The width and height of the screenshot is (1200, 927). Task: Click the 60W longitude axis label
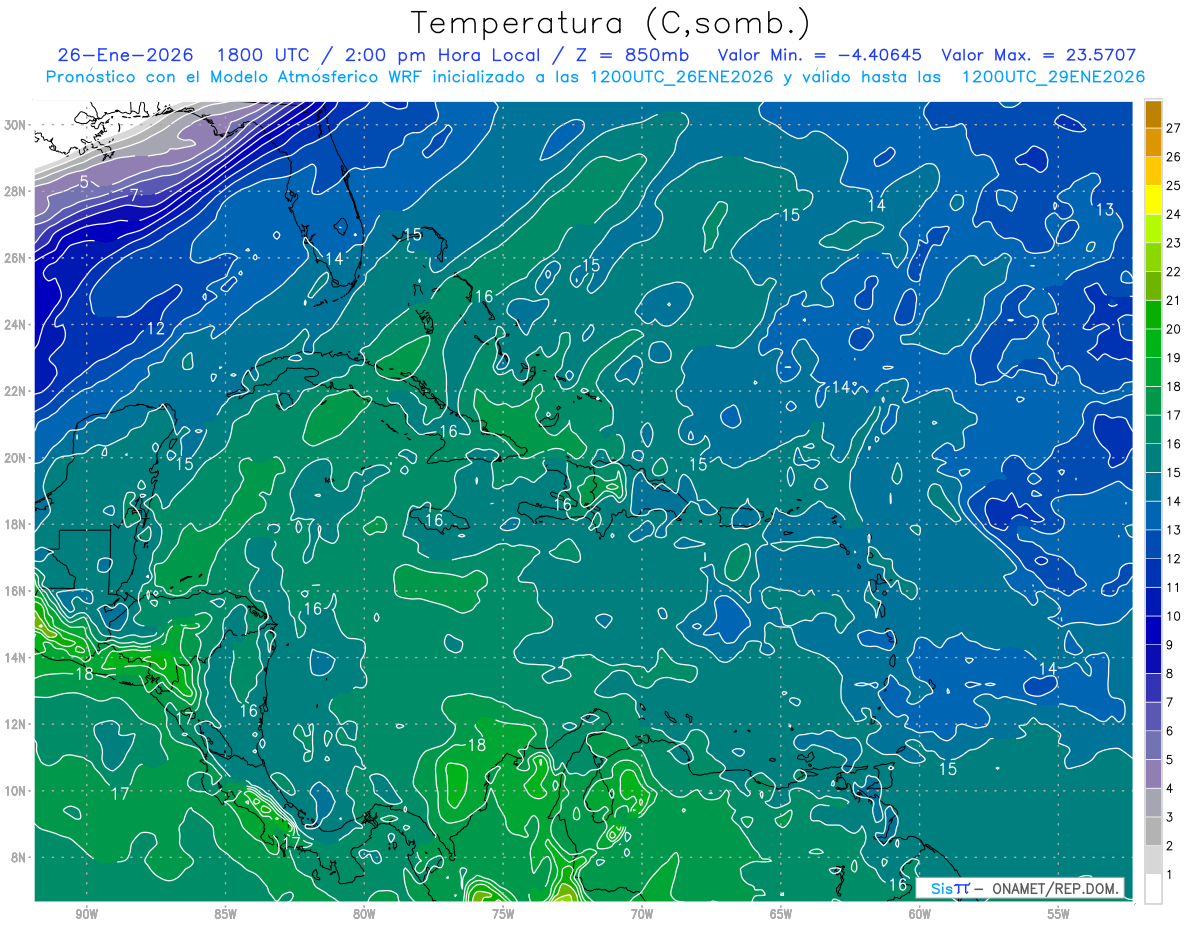(x=920, y=914)
